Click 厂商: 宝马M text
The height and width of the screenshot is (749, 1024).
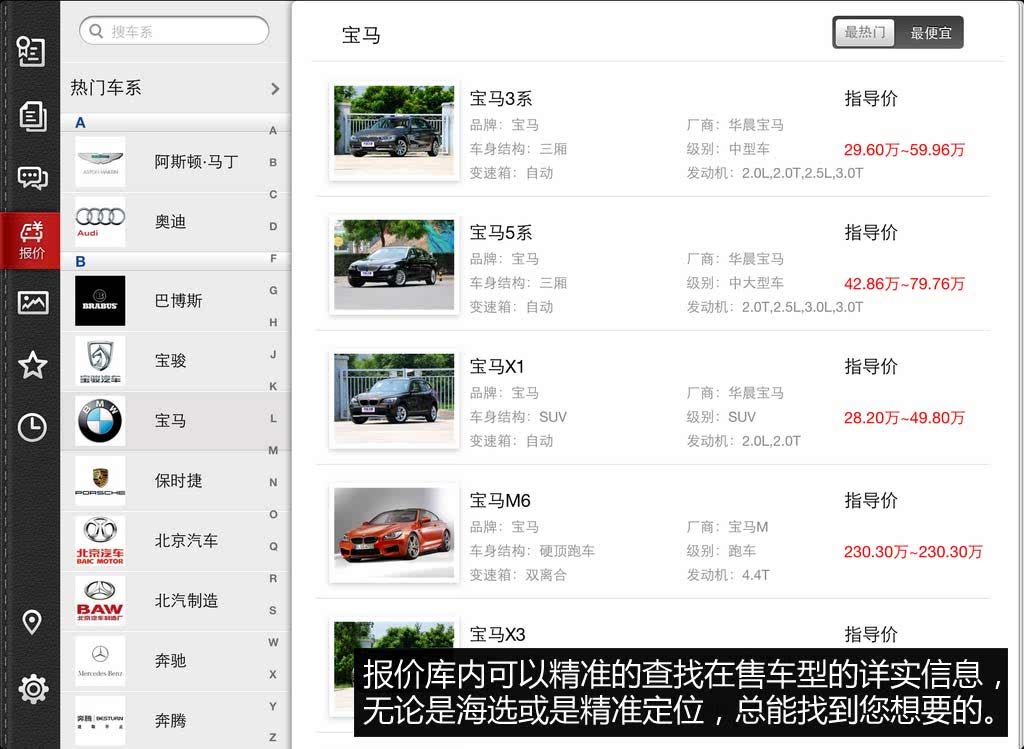pos(727,527)
